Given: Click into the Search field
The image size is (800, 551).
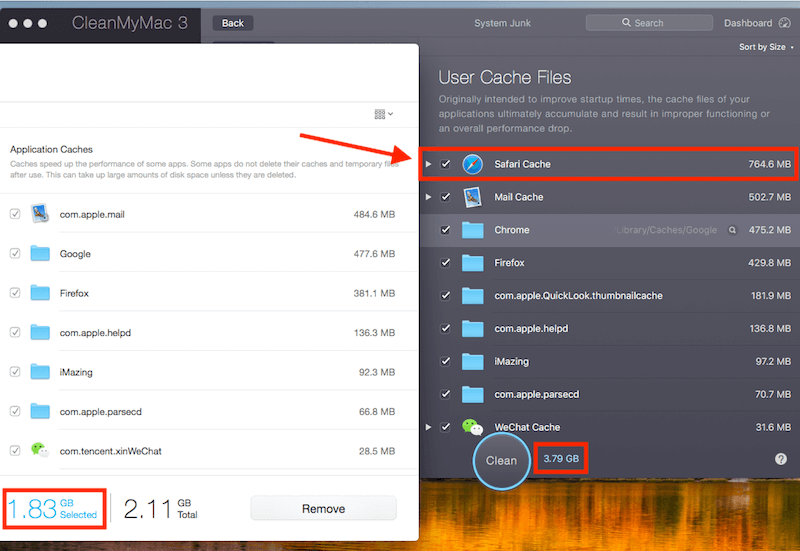Looking at the screenshot, I should click(x=649, y=23).
